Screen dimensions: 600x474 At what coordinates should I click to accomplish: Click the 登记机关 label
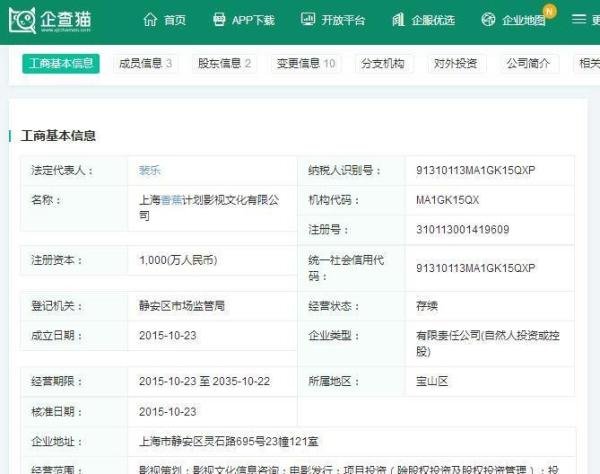57,306
